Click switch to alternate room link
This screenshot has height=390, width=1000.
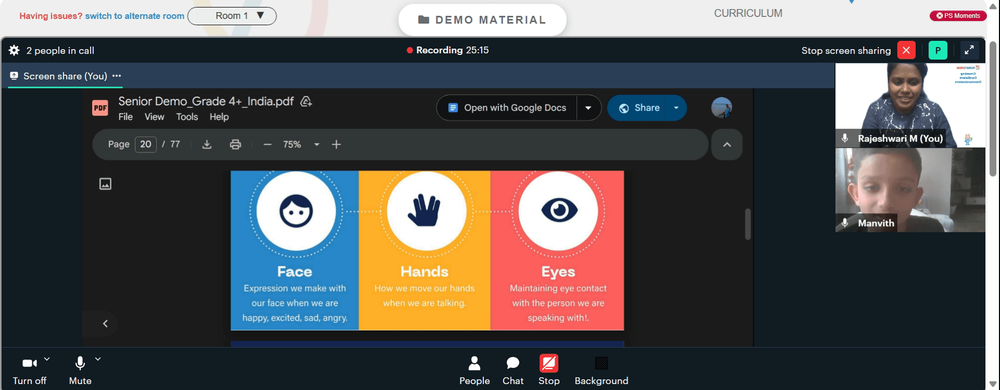135,16
